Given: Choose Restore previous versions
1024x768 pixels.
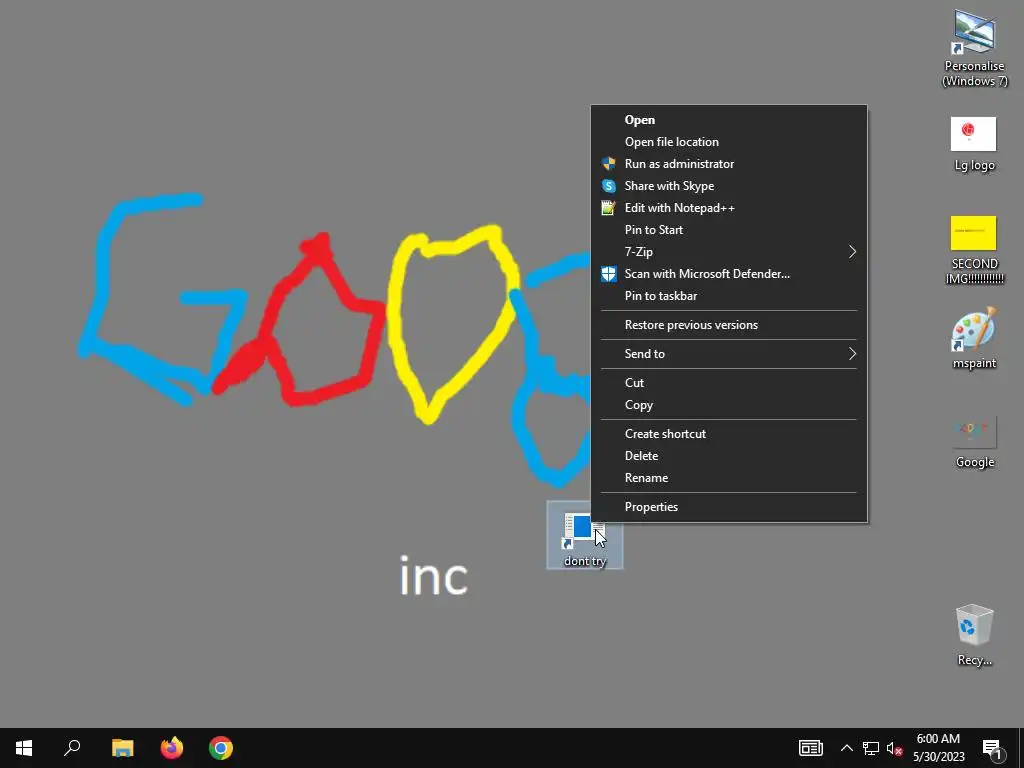Looking at the screenshot, I should [729, 325].
